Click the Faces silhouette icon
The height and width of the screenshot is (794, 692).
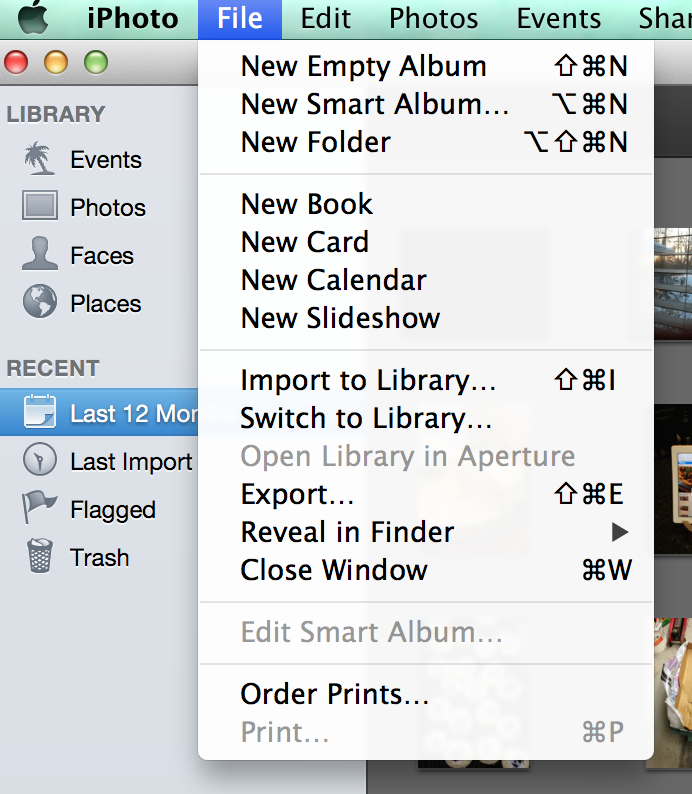39,253
